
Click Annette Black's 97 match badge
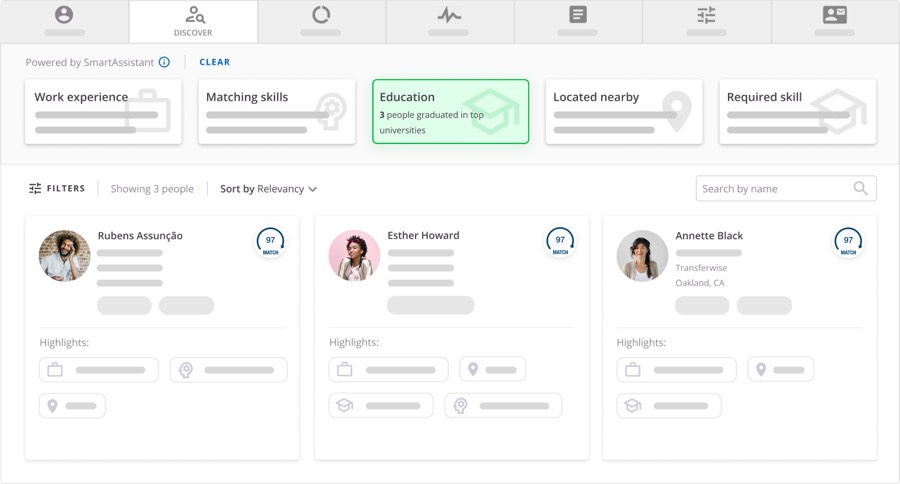pos(848,242)
